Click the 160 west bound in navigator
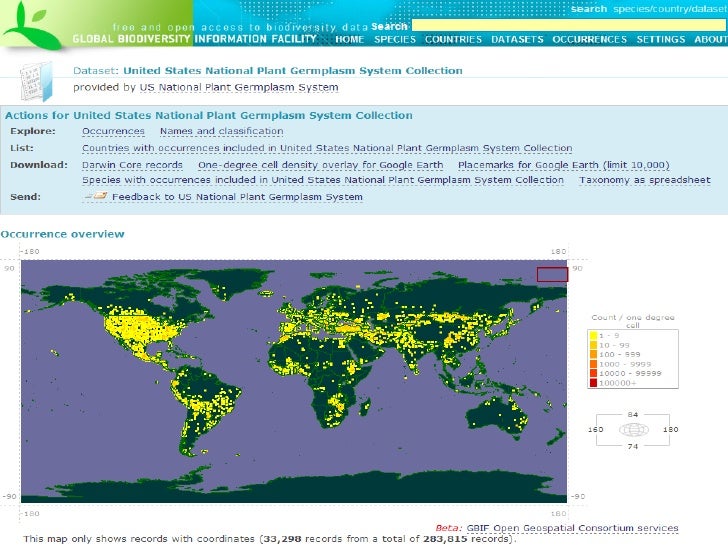 [596, 429]
